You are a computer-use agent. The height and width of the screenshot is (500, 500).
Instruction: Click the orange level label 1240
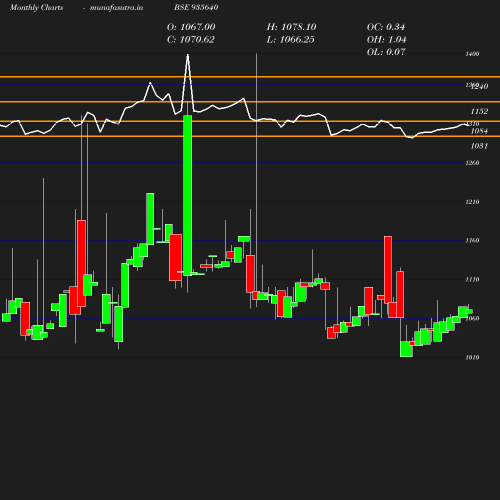(x=480, y=86)
